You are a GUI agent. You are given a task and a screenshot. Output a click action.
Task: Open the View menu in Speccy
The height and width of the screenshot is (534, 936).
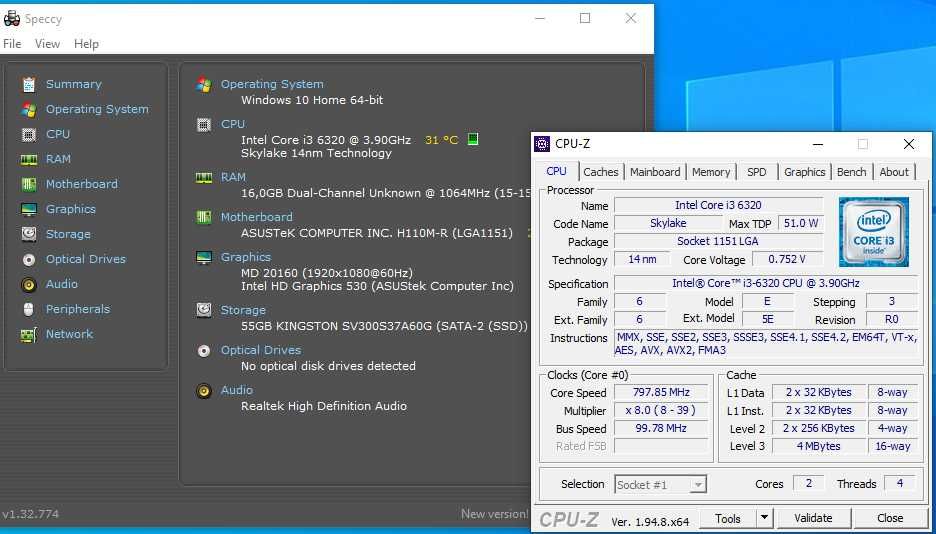tap(47, 44)
